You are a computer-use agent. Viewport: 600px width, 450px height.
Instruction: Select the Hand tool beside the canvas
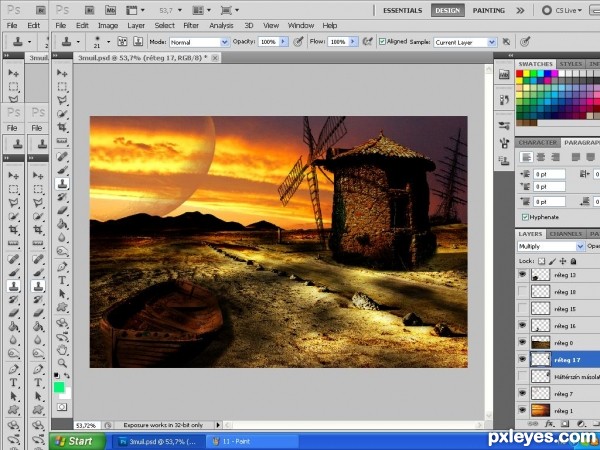[62, 349]
